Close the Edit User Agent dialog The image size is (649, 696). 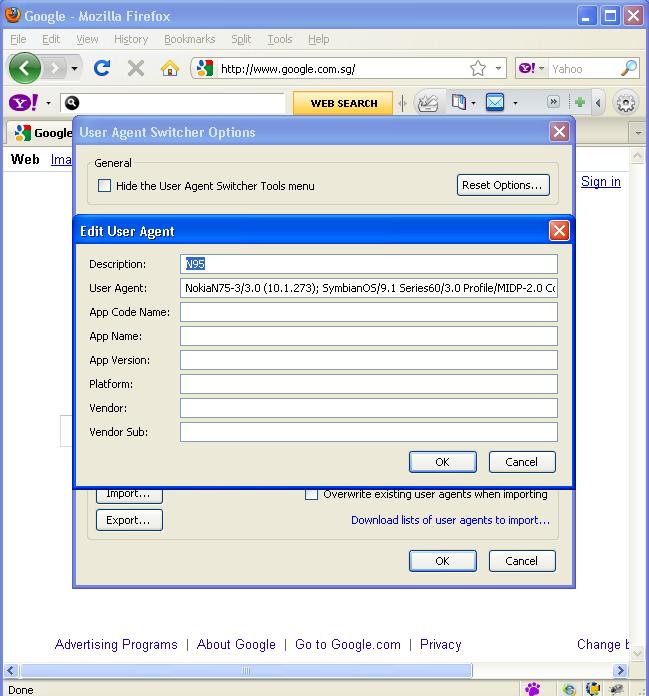pos(559,231)
